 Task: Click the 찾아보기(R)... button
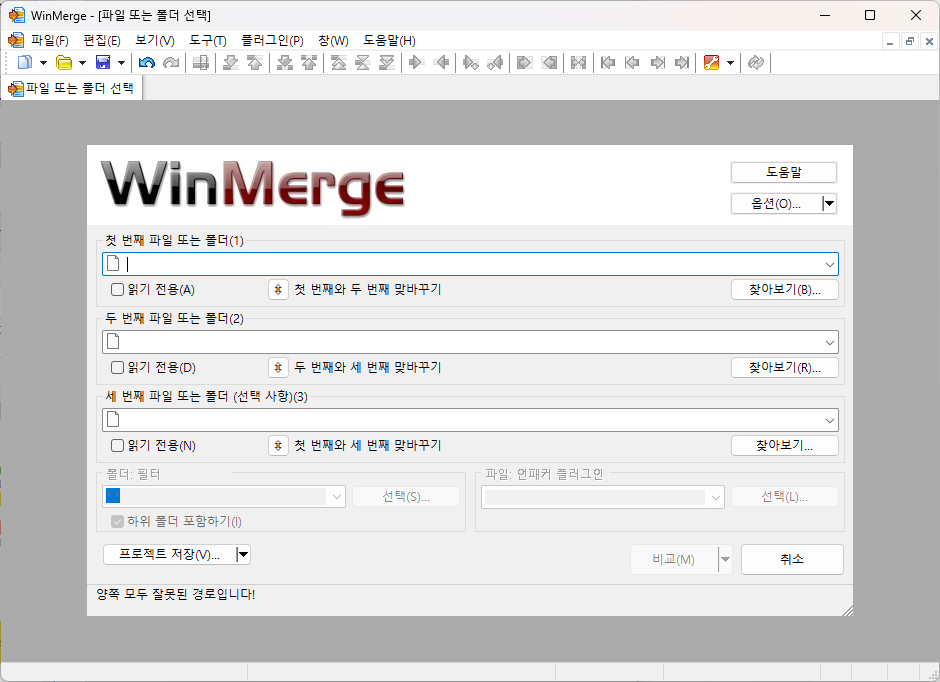point(785,367)
